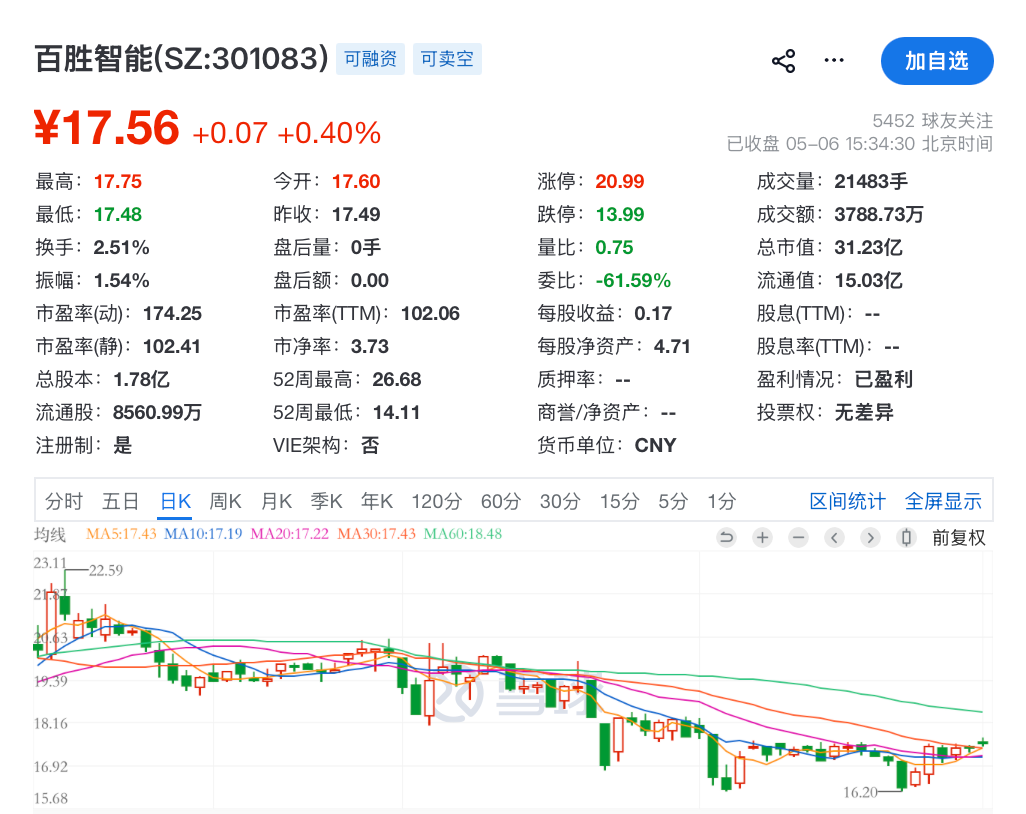Click the 最低 value 17.48
This screenshot has width=1026, height=814.
tap(118, 215)
